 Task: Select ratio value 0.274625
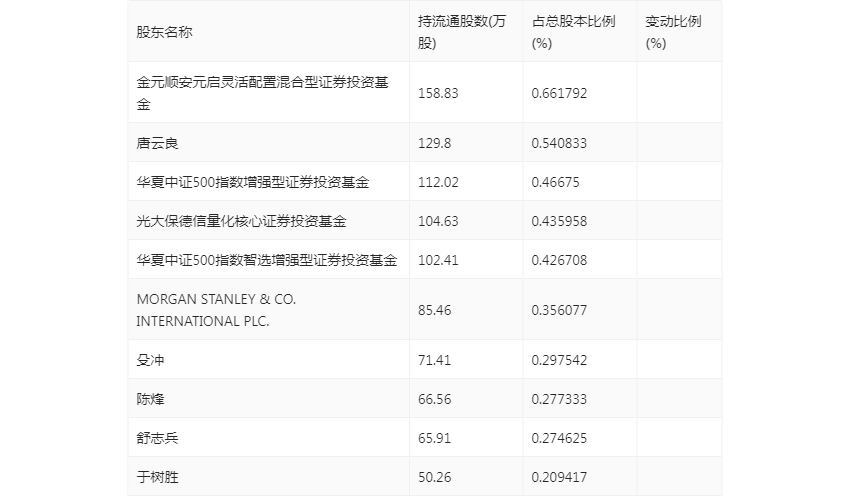point(559,438)
